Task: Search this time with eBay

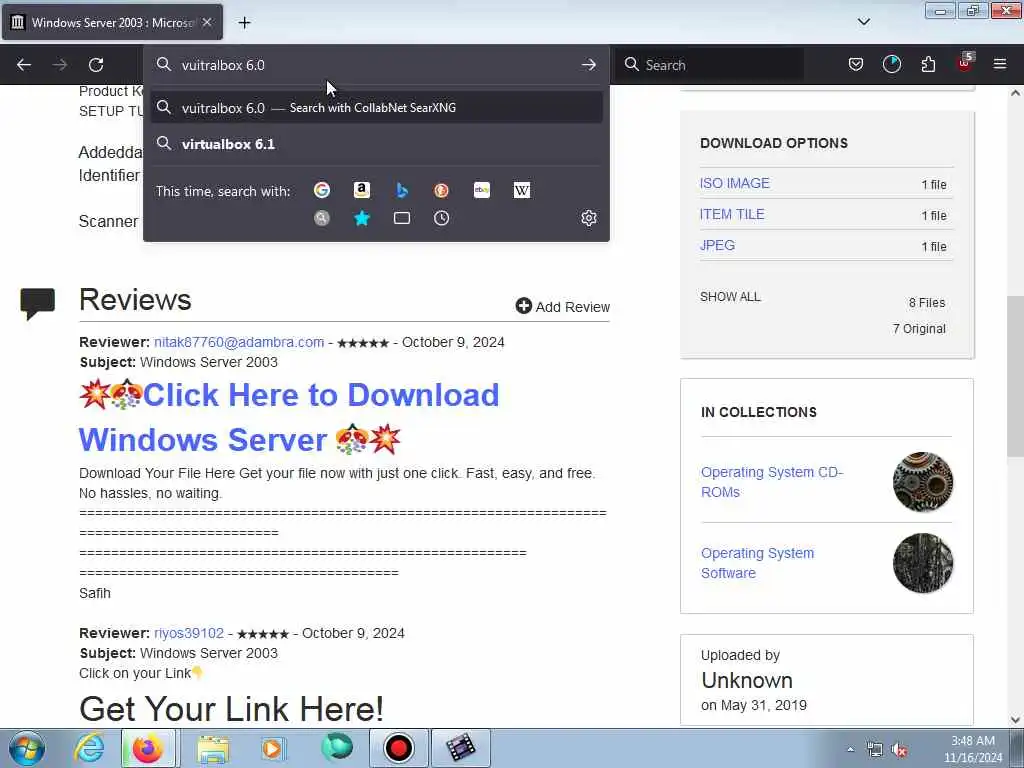Action: pos(482,190)
